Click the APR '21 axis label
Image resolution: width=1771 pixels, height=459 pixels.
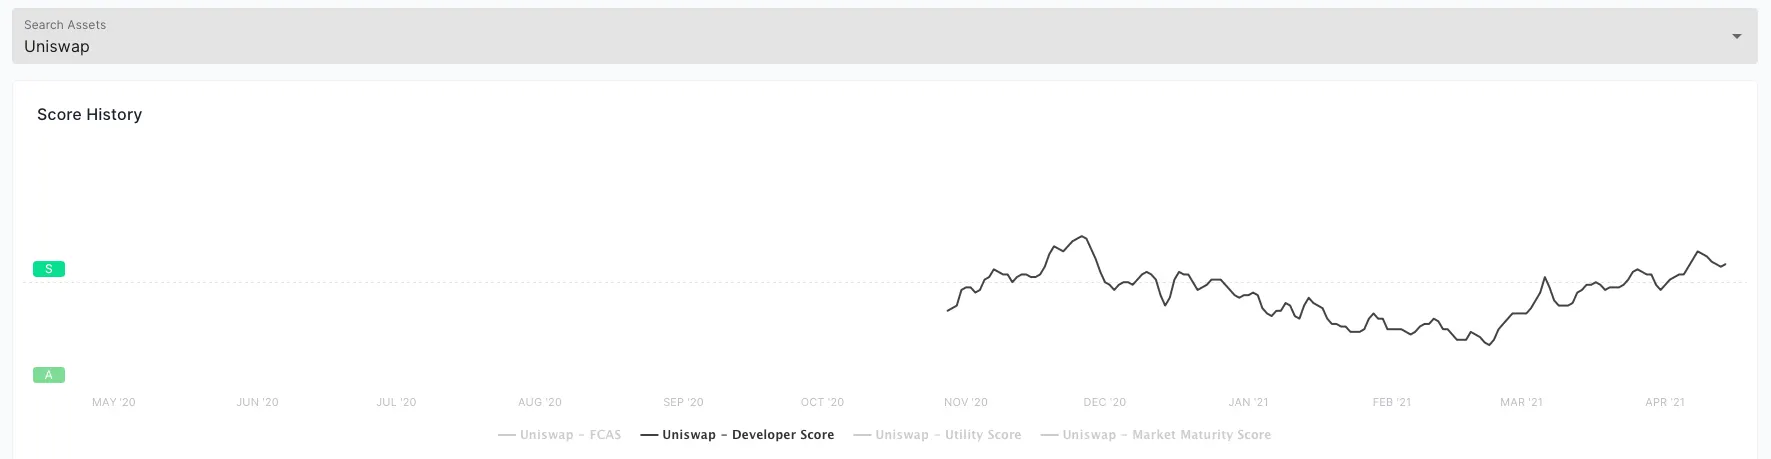[1665, 402]
